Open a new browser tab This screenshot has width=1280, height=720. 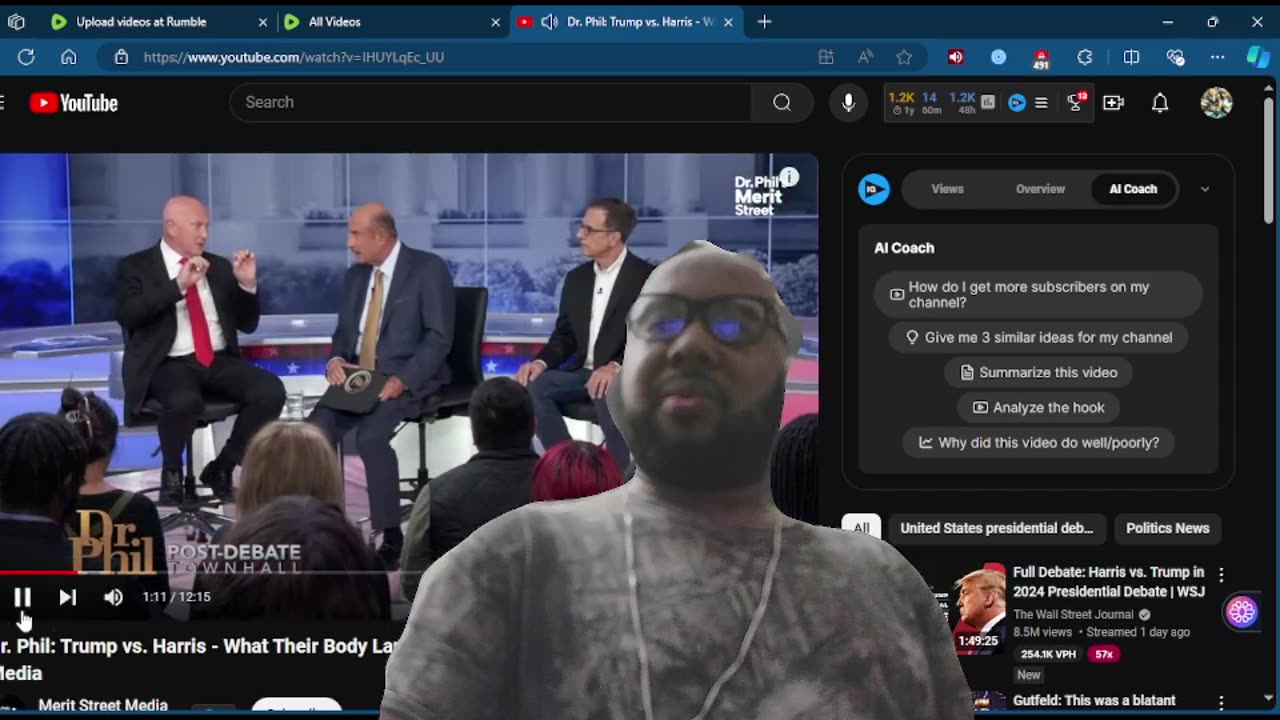(764, 21)
